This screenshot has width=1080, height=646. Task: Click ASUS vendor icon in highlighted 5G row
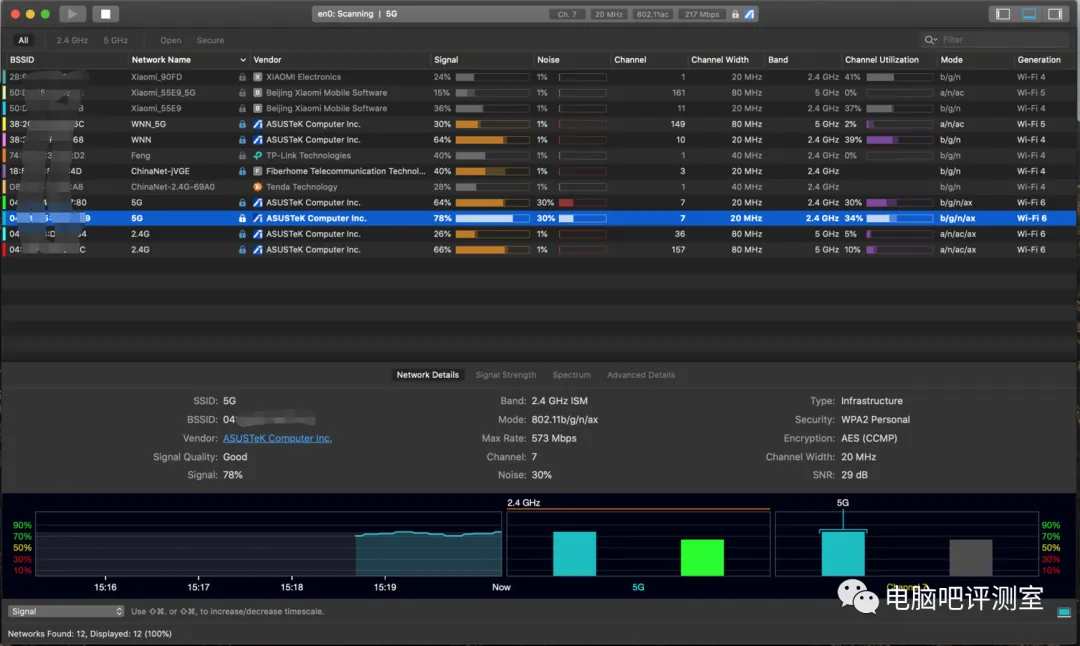(258, 218)
